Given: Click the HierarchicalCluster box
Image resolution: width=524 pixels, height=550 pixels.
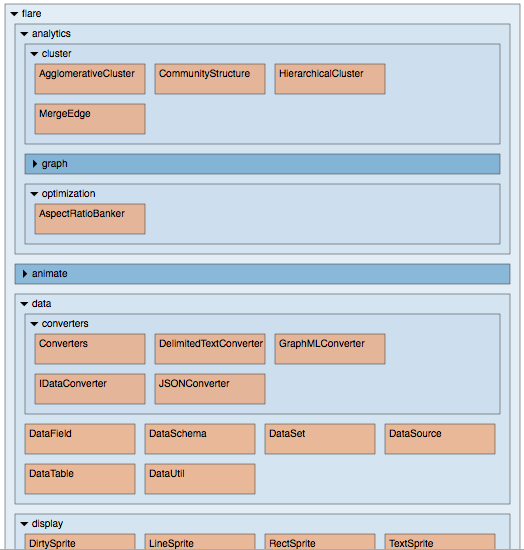Looking at the screenshot, I should click(330, 79).
